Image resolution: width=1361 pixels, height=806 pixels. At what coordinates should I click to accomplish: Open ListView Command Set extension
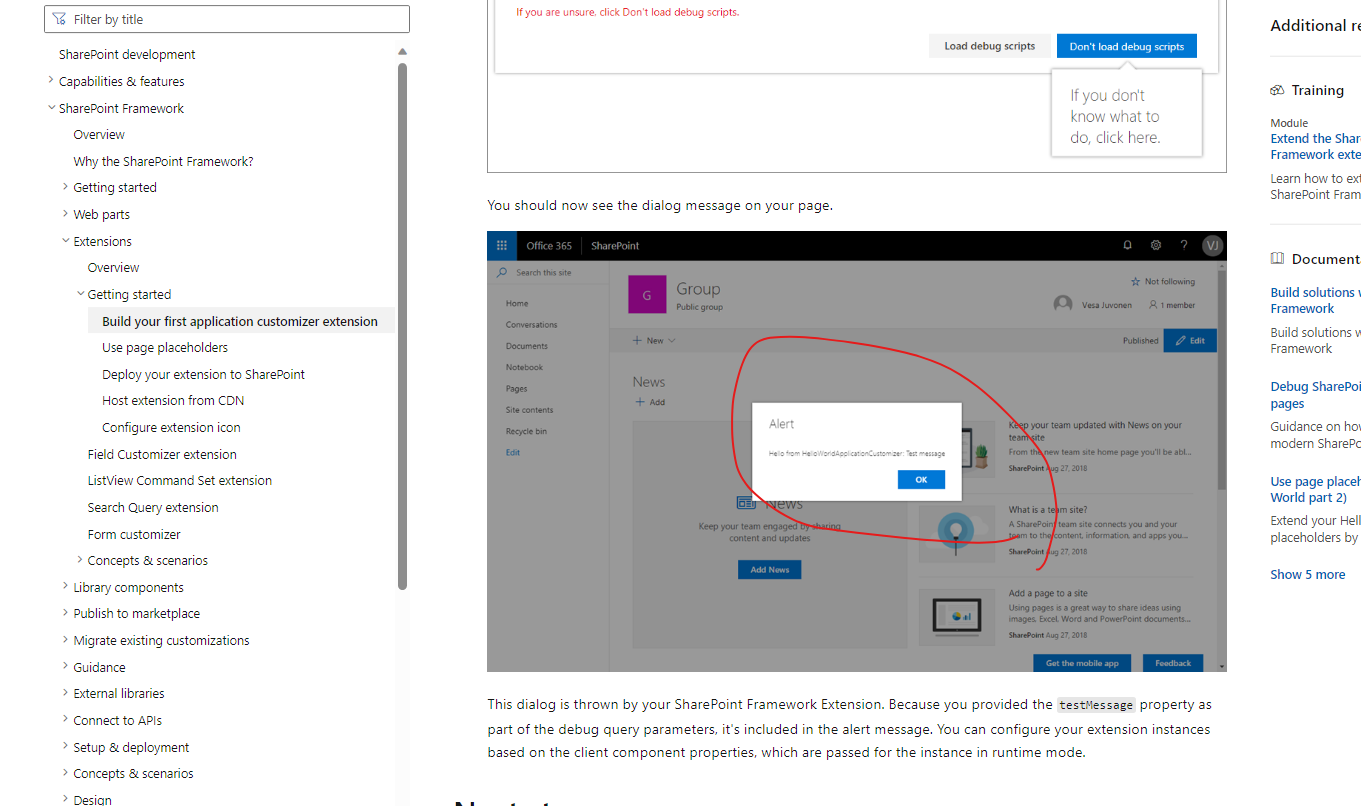pyautogui.click(x=180, y=480)
